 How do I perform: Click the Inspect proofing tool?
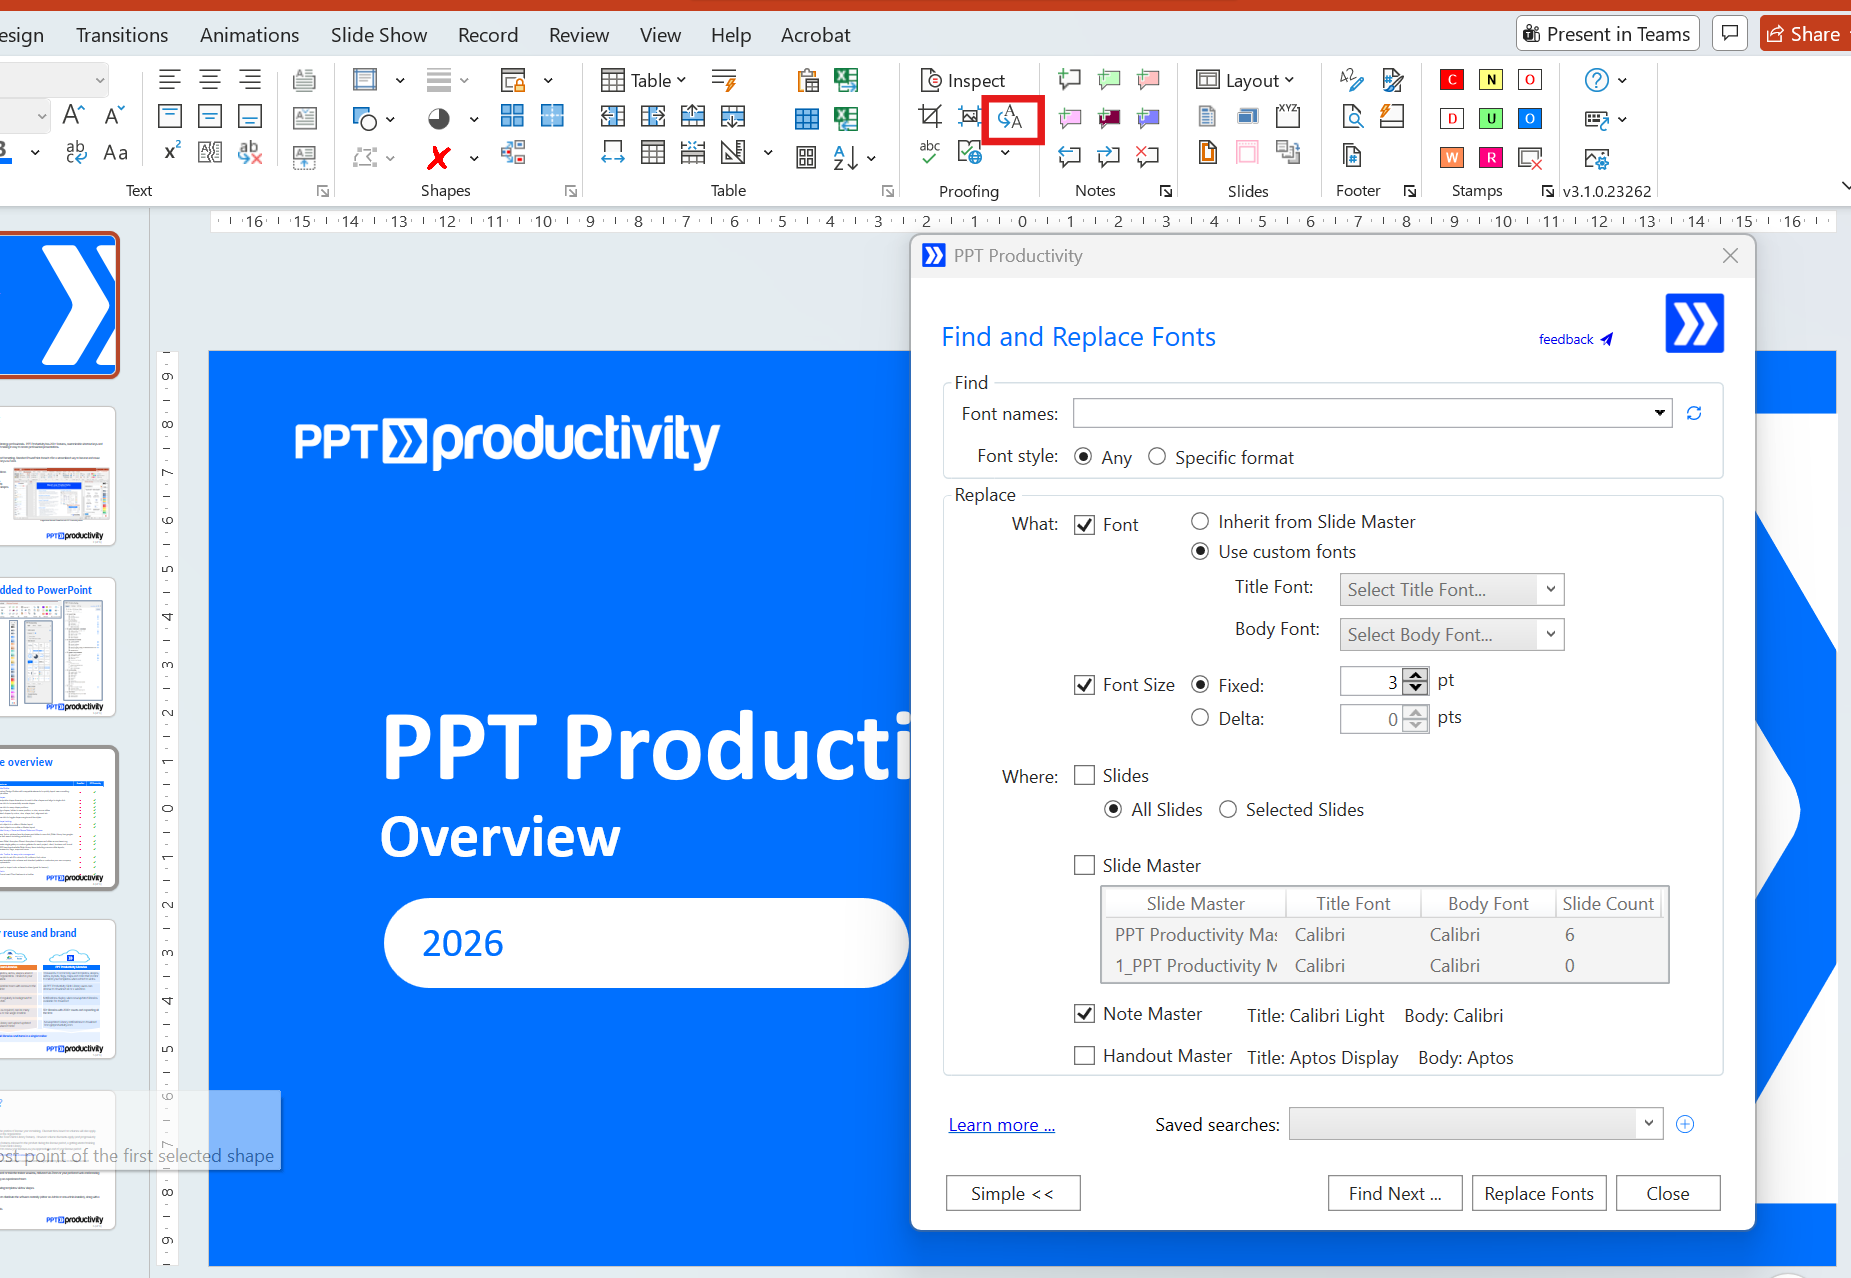pos(963,80)
